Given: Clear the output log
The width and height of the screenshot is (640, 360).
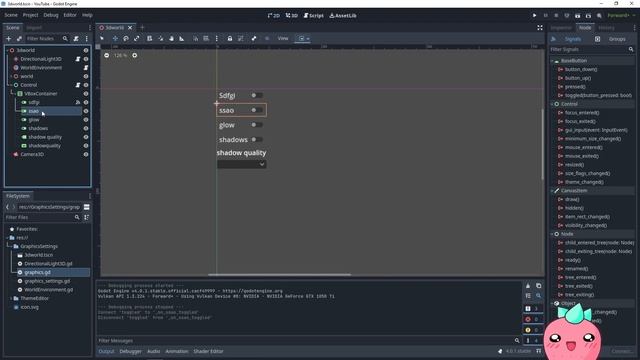Looking at the screenshot, I should (528, 286).
